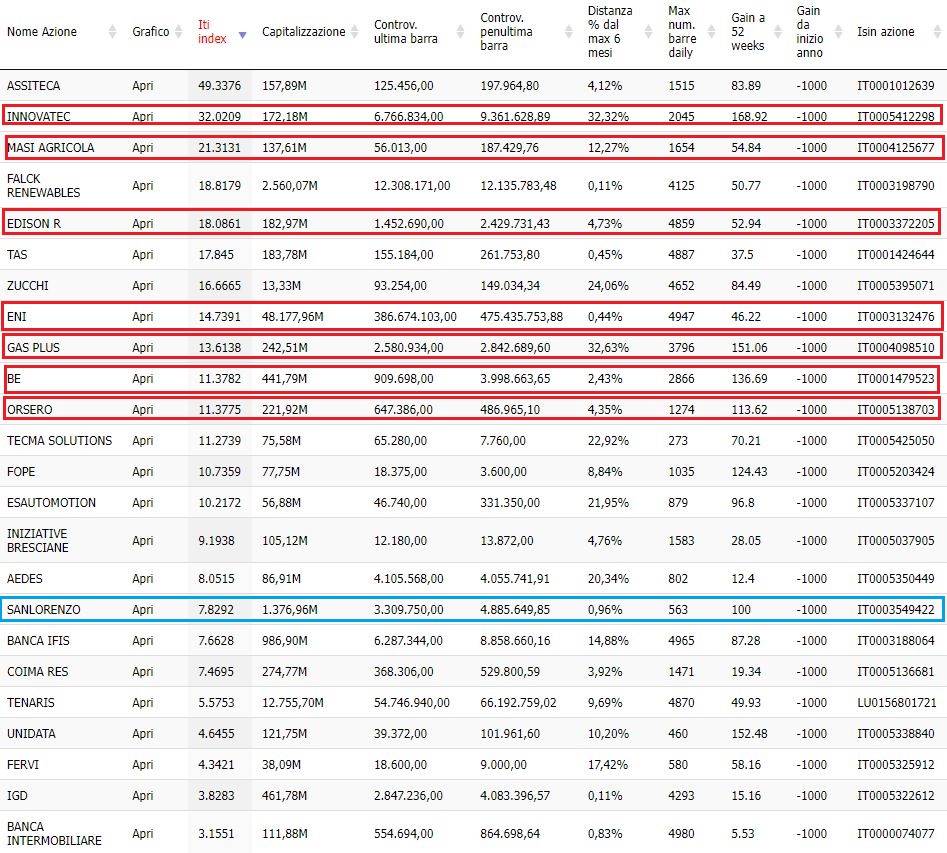Image resolution: width=947 pixels, height=853 pixels.
Task: Click the value 54.746.940,00 in TENARIS row
Action: point(412,703)
